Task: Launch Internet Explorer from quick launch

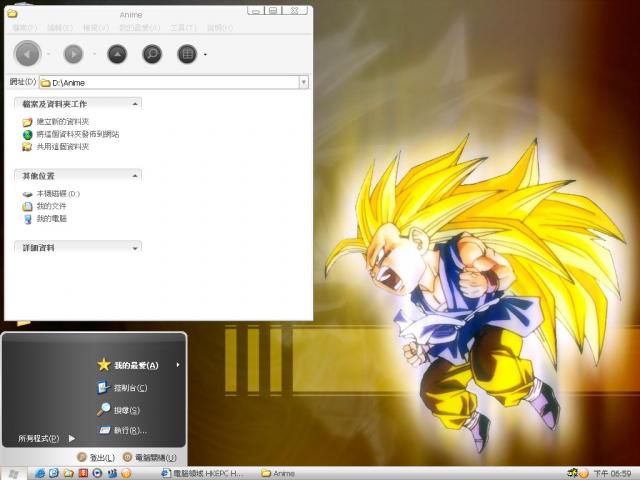Action: point(40,473)
